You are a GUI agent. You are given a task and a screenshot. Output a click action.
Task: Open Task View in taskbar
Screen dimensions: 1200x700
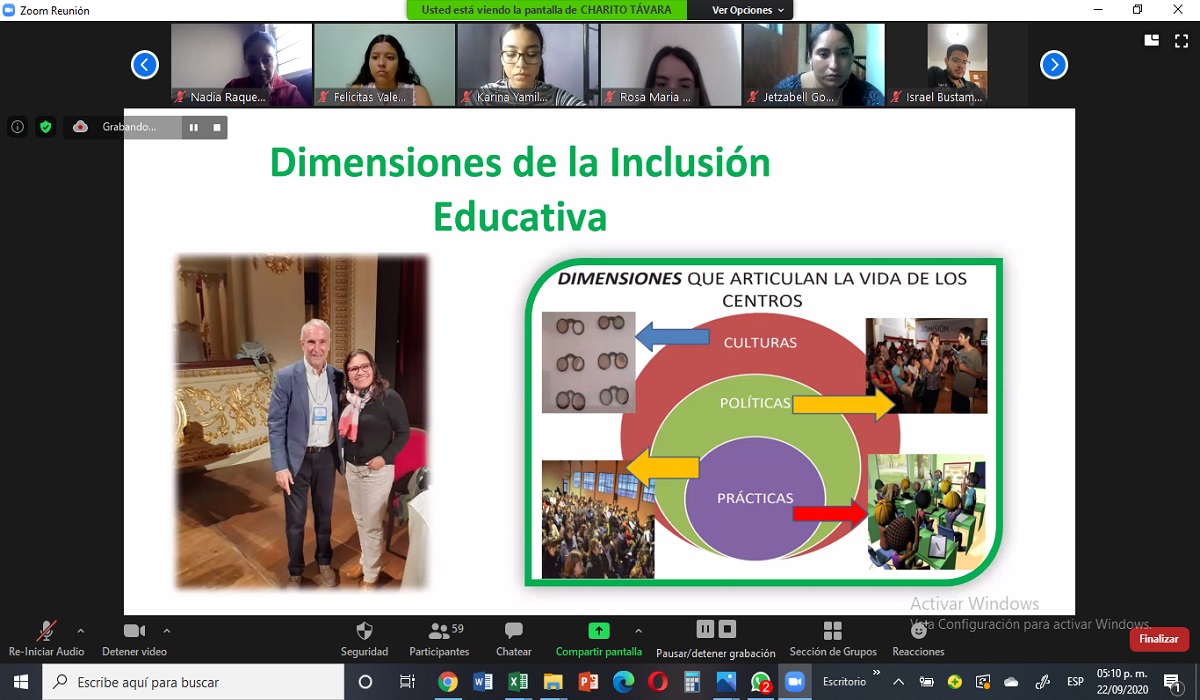(x=407, y=682)
